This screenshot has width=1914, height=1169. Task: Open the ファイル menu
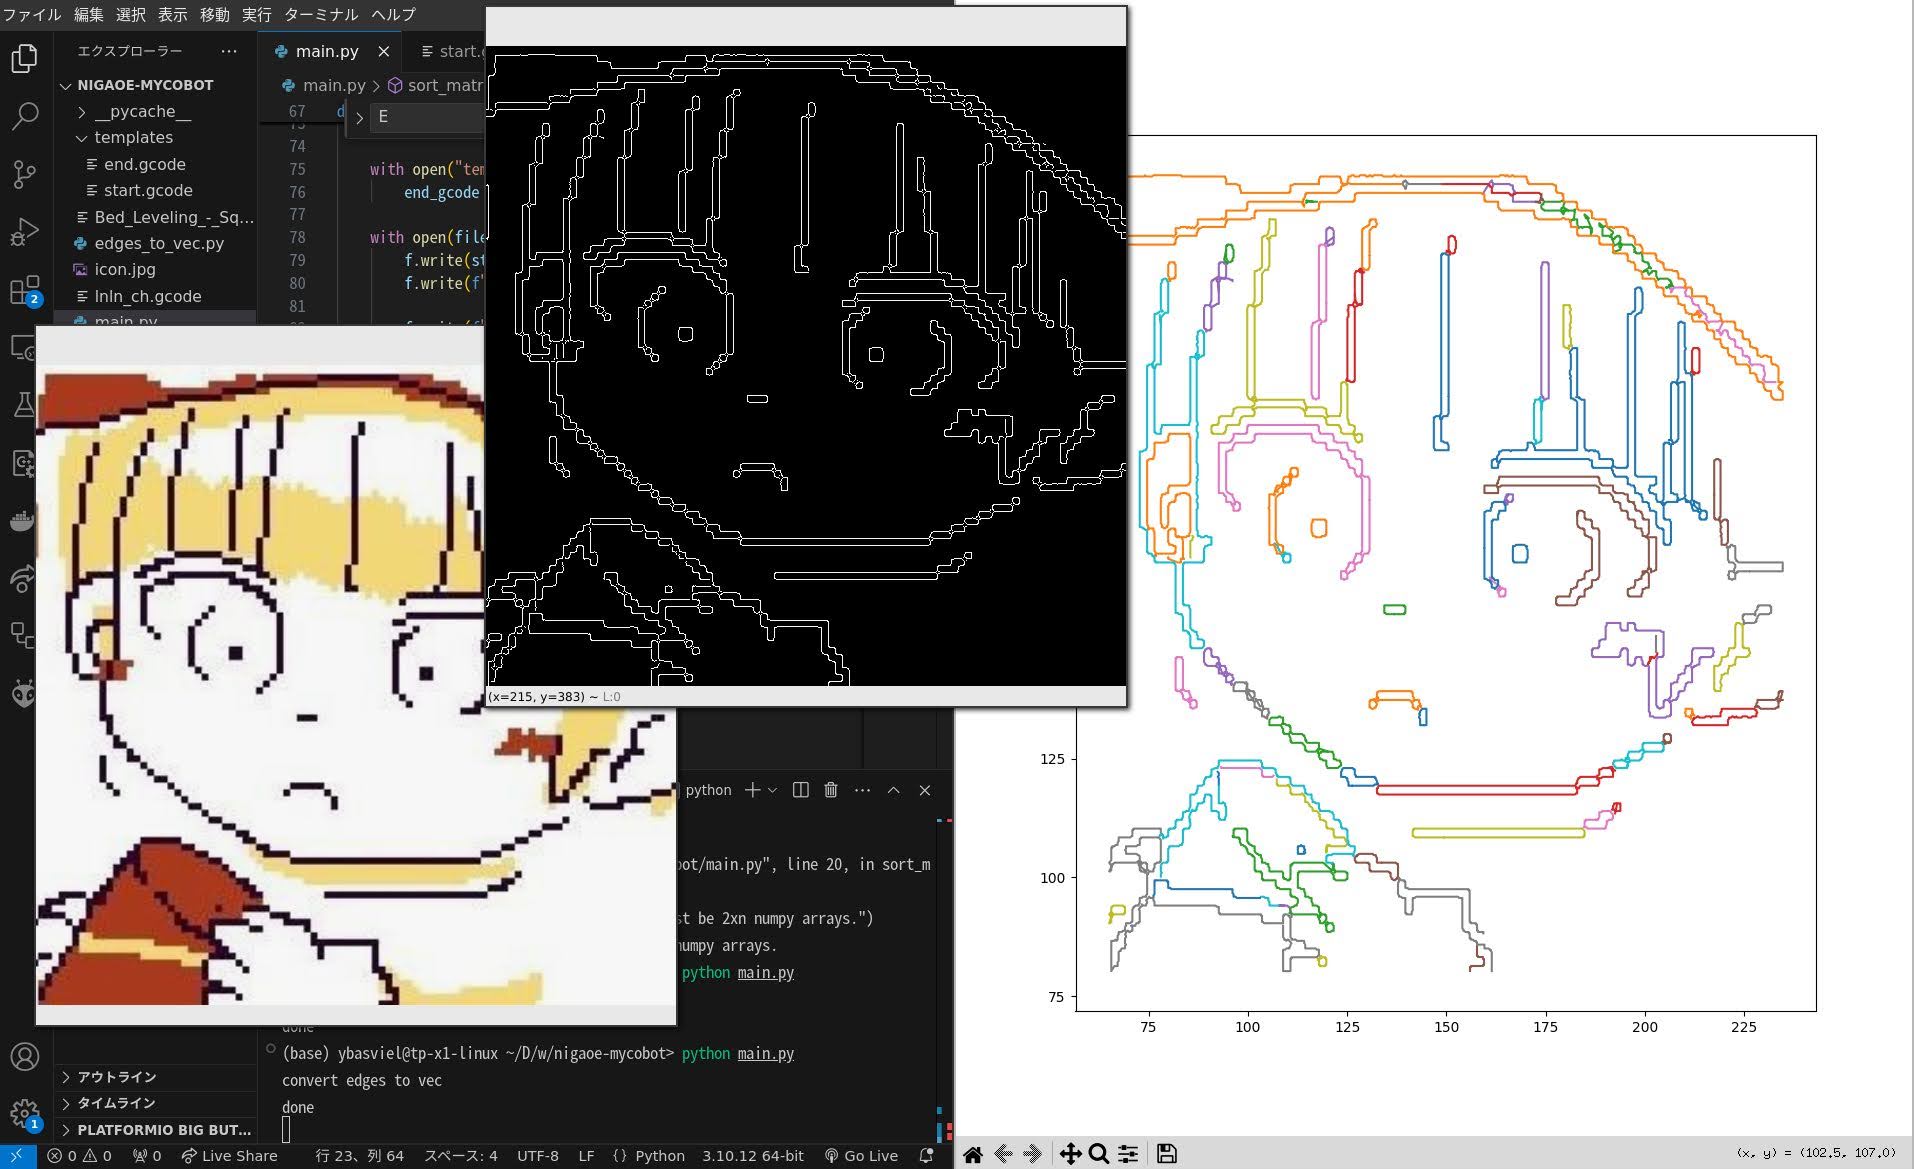coord(32,14)
